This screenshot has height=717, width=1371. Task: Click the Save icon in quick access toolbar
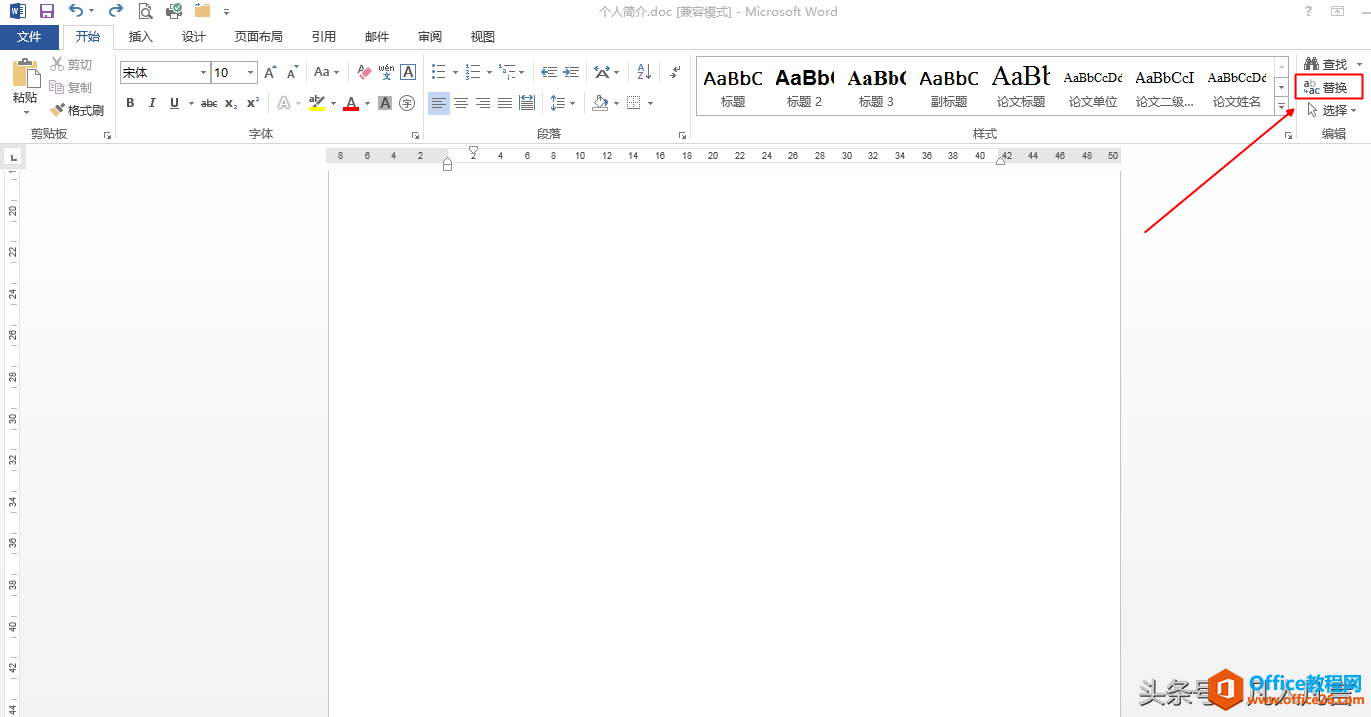46,12
